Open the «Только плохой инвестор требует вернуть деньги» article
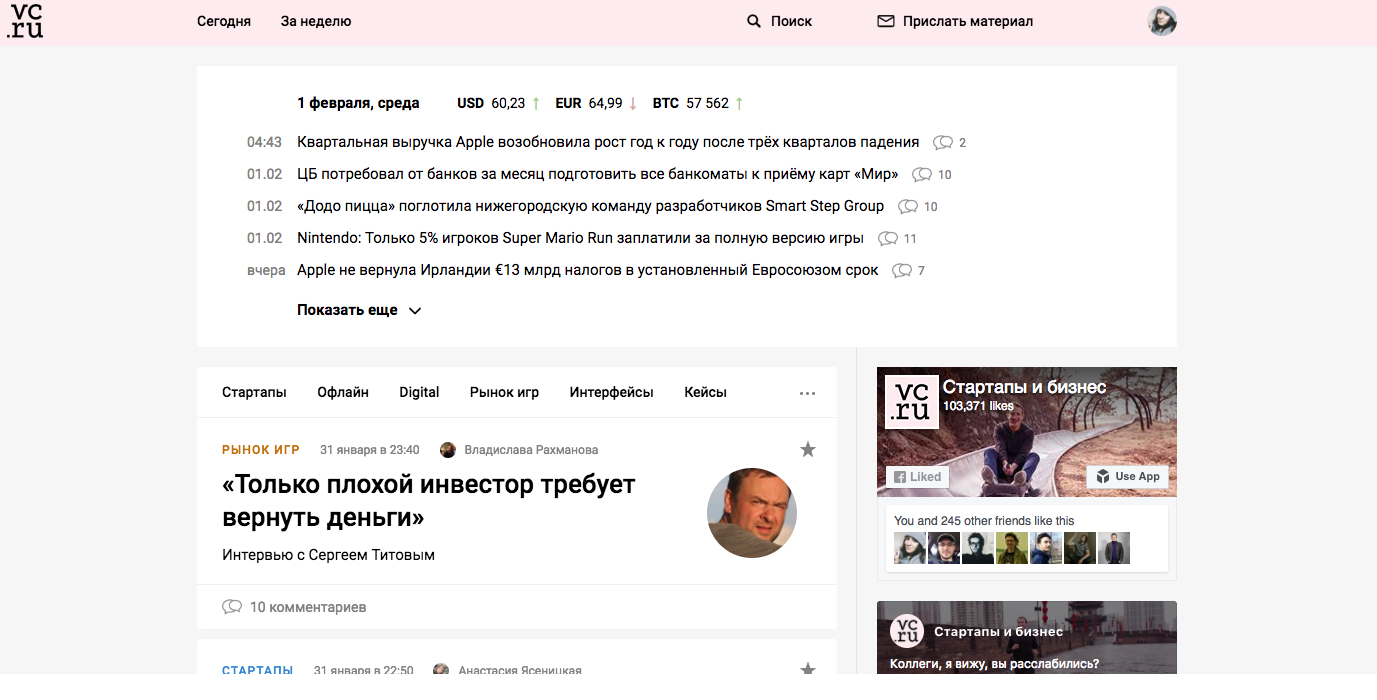 pos(429,501)
